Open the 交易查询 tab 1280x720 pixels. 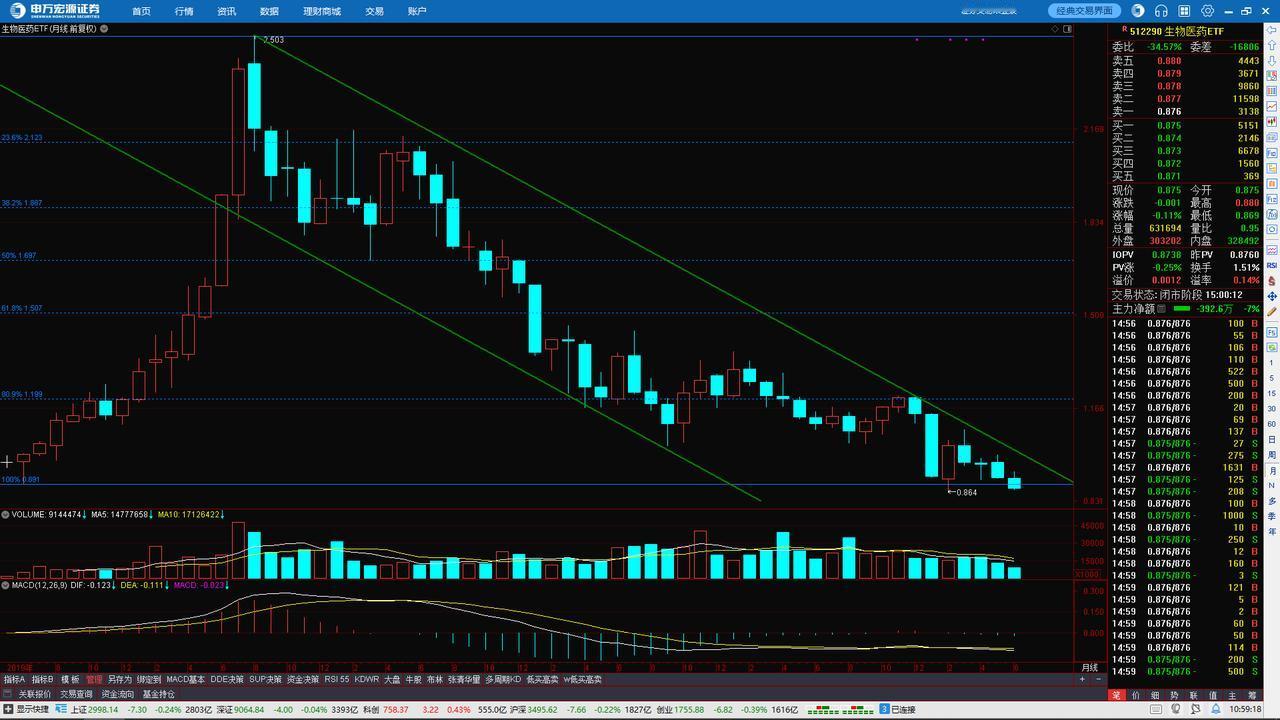(x=76, y=694)
